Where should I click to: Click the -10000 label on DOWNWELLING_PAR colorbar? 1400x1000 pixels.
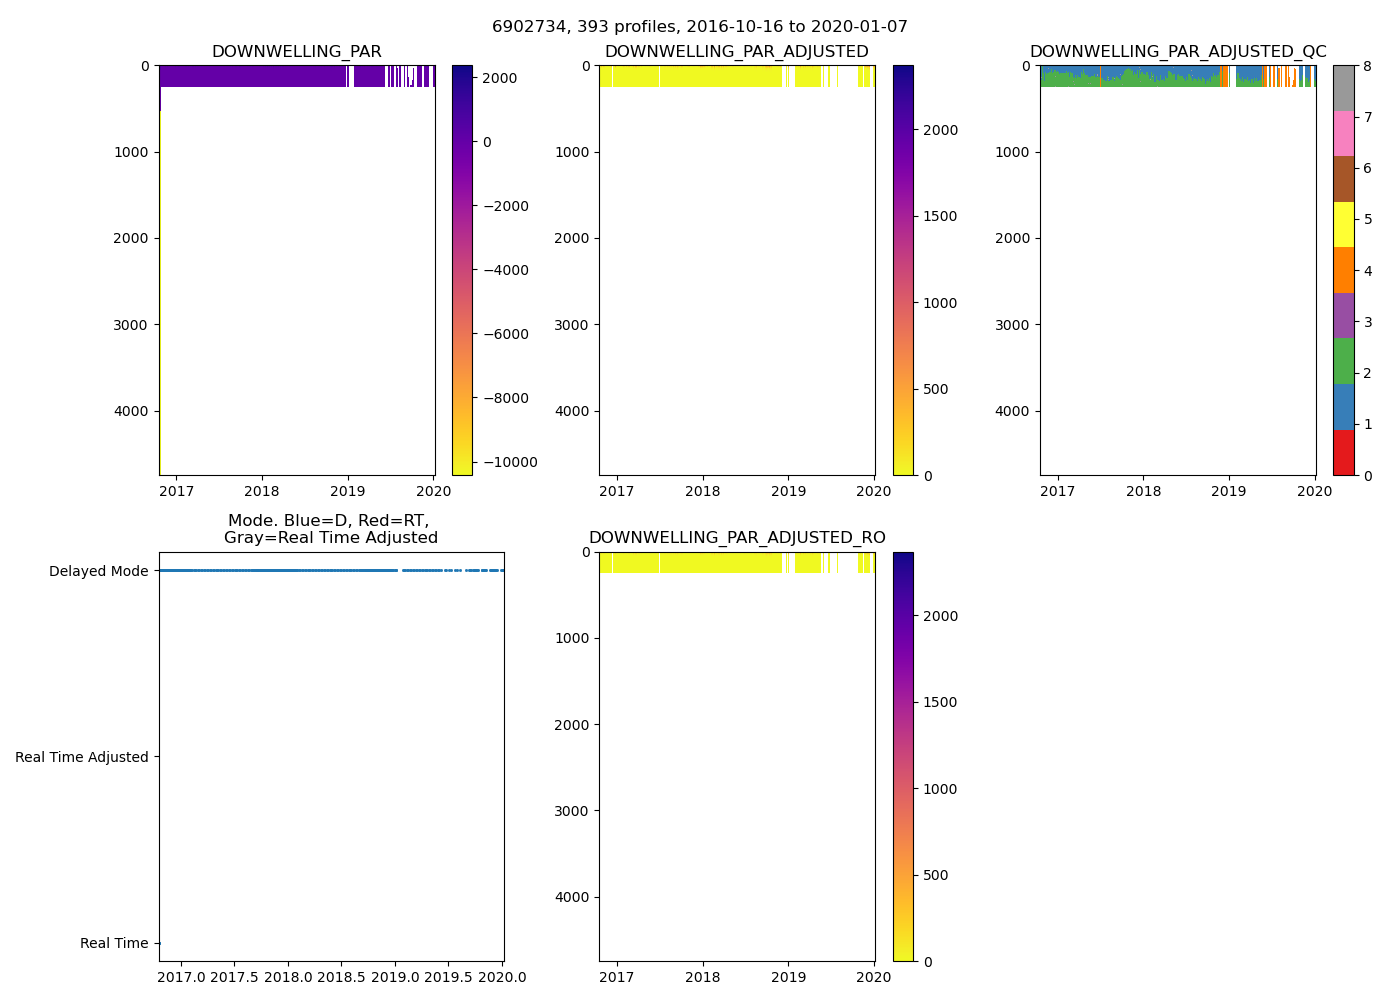click(507, 462)
